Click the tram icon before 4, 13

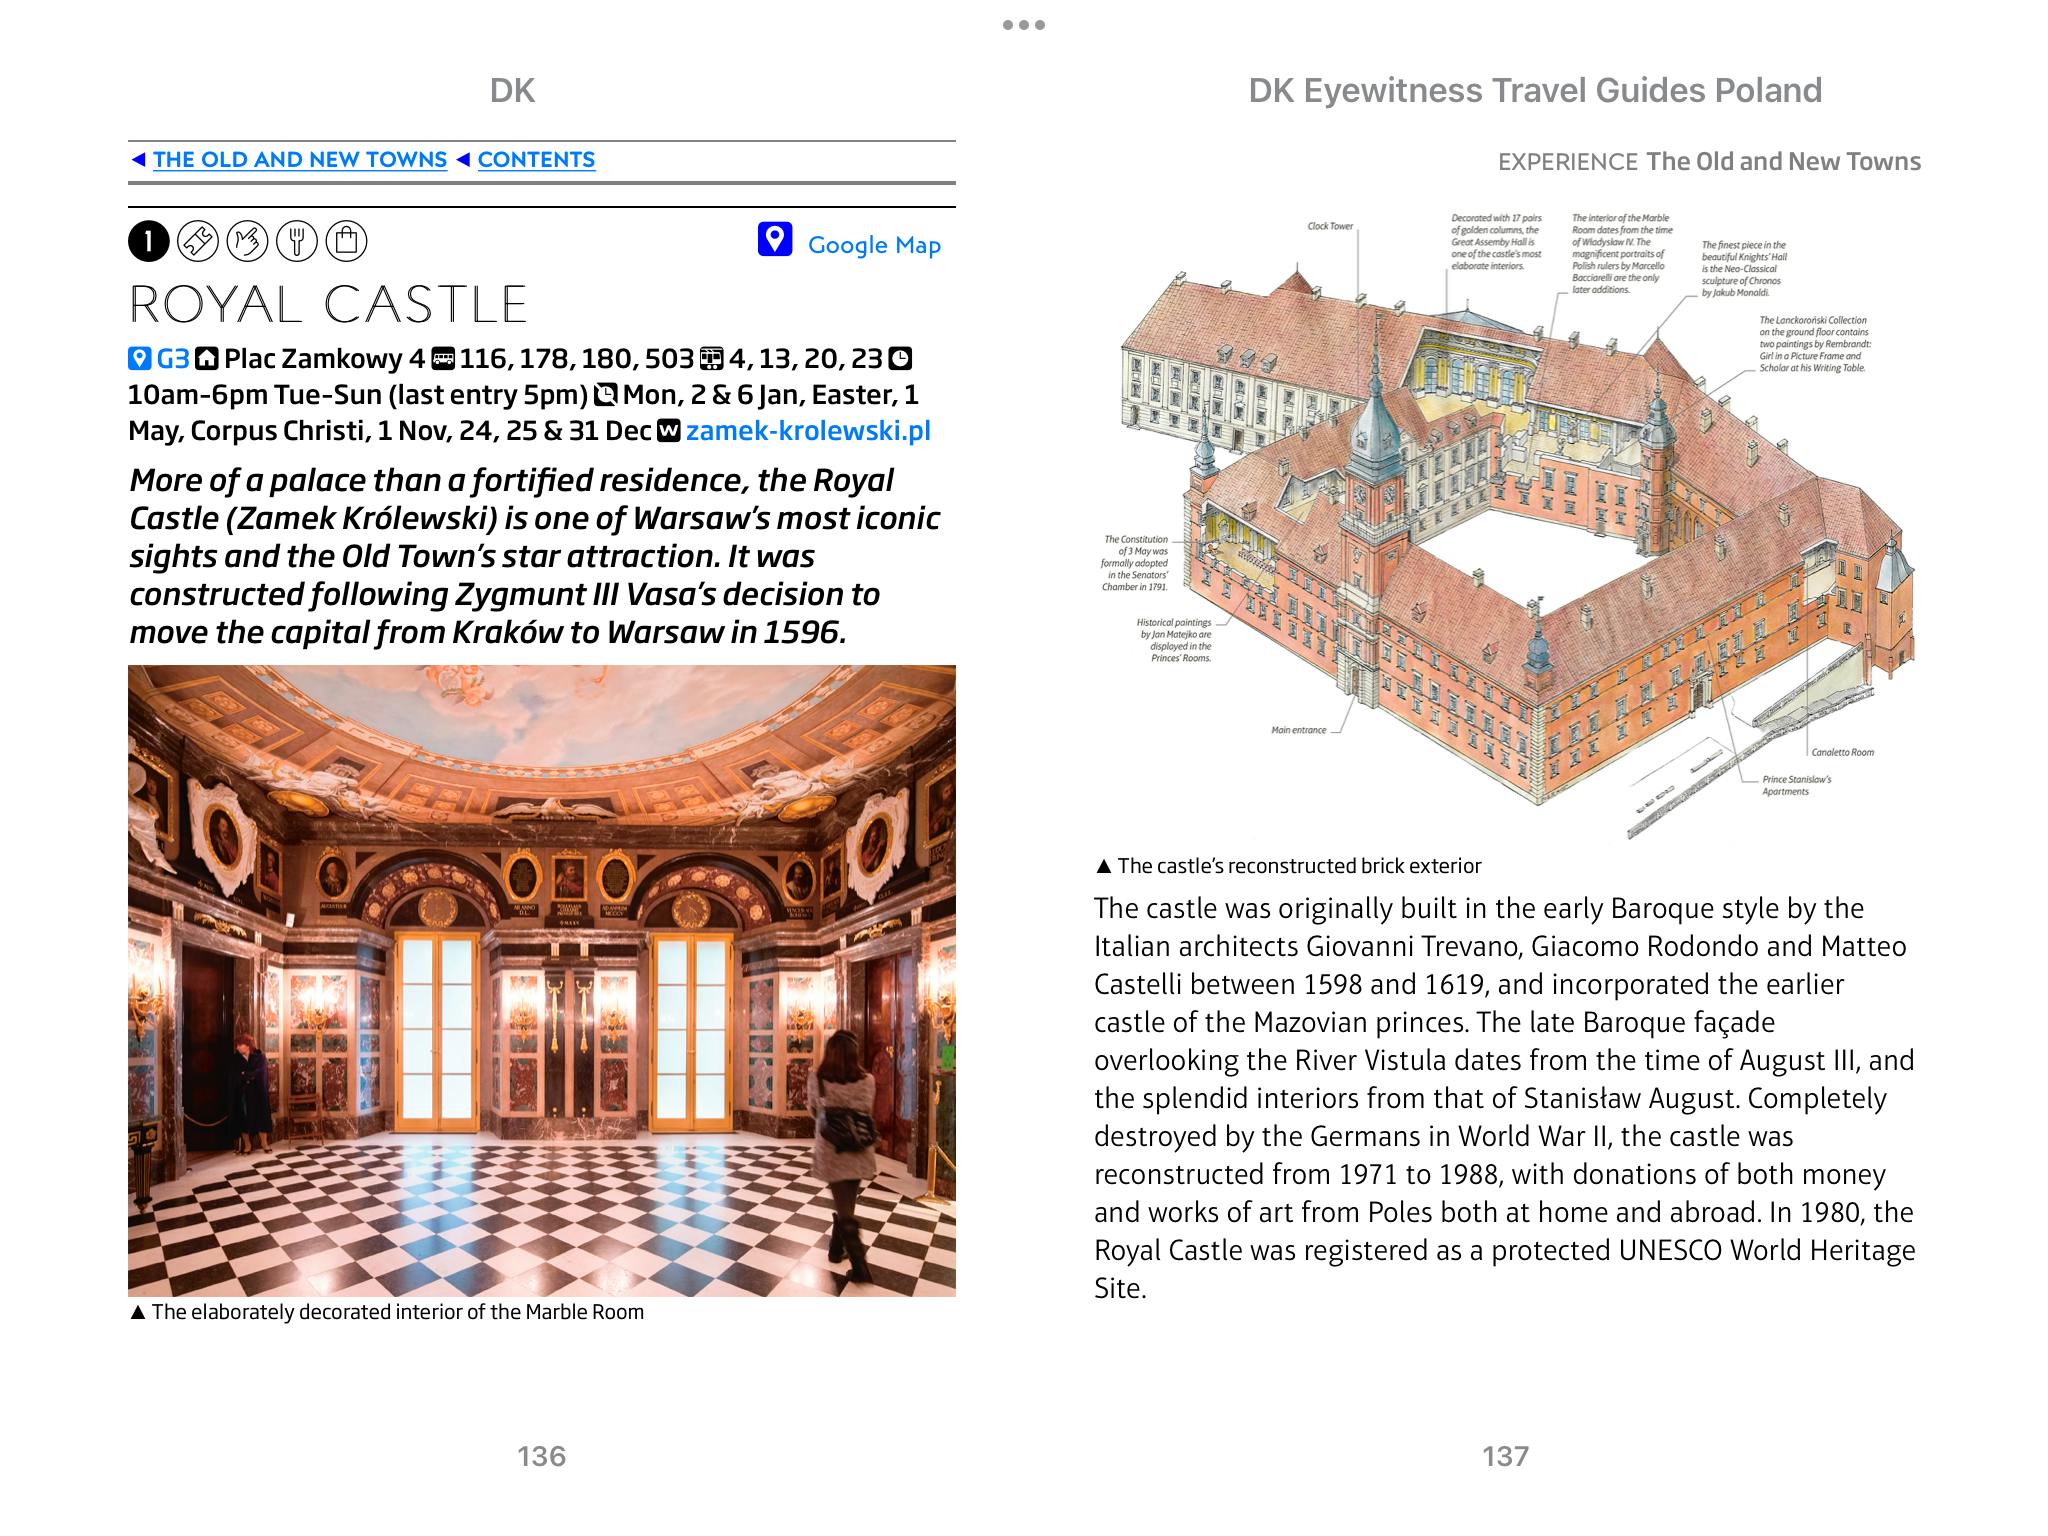[x=711, y=358]
